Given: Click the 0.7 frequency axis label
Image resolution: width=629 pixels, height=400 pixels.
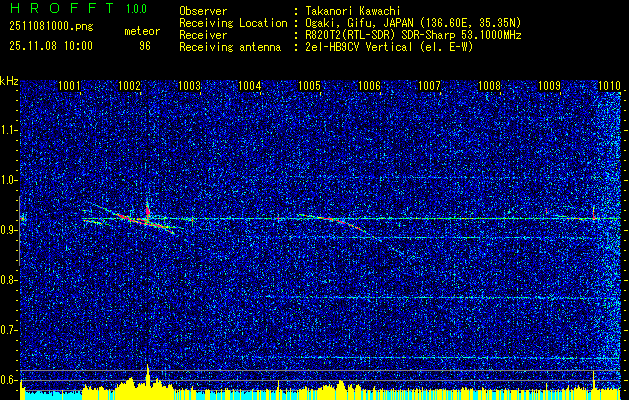Looking at the screenshot, I should (9, 330).
